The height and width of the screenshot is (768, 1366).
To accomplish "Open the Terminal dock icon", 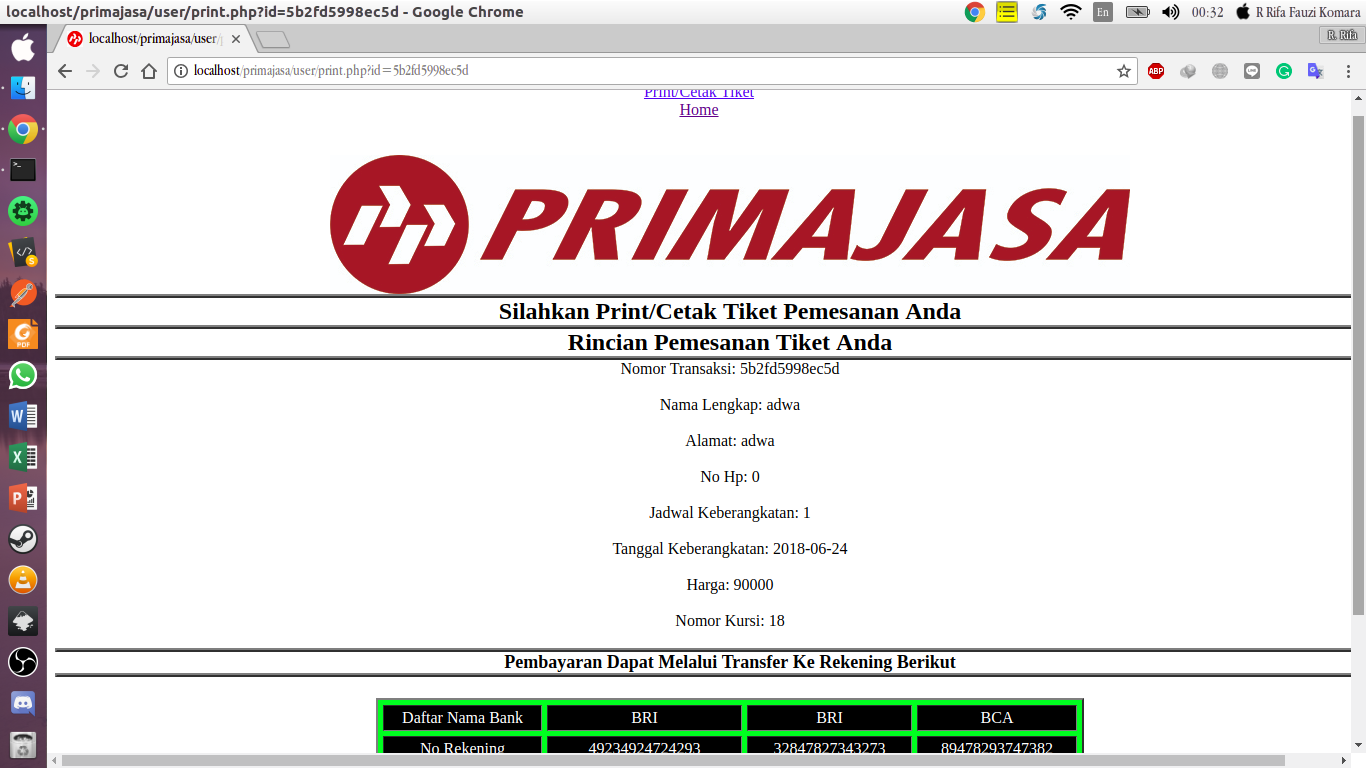I will tap(23, 170).
